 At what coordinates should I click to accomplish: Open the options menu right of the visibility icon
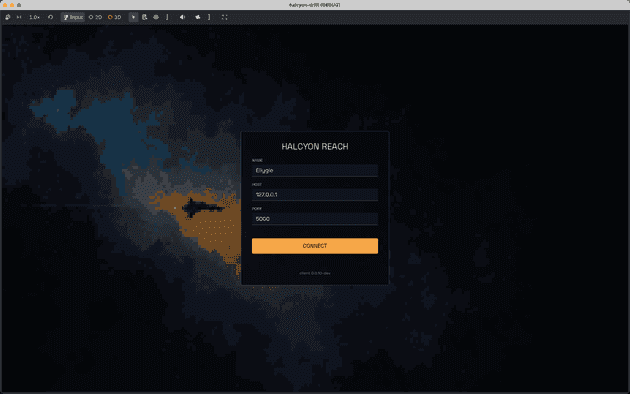[x=167, y=17]
